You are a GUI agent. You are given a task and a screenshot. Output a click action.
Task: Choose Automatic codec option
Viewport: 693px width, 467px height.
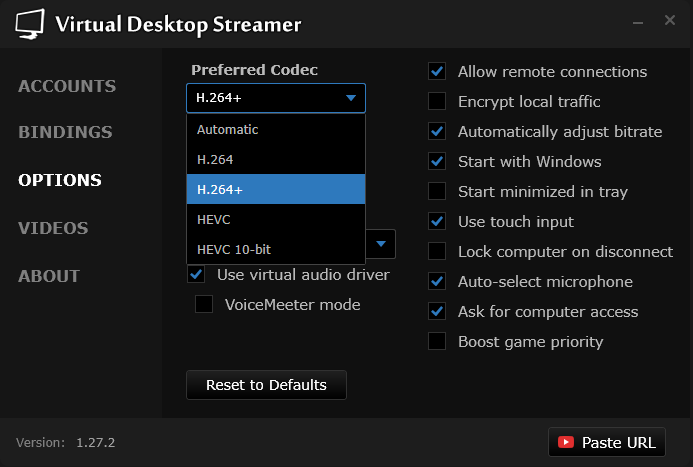pos(276,129)
